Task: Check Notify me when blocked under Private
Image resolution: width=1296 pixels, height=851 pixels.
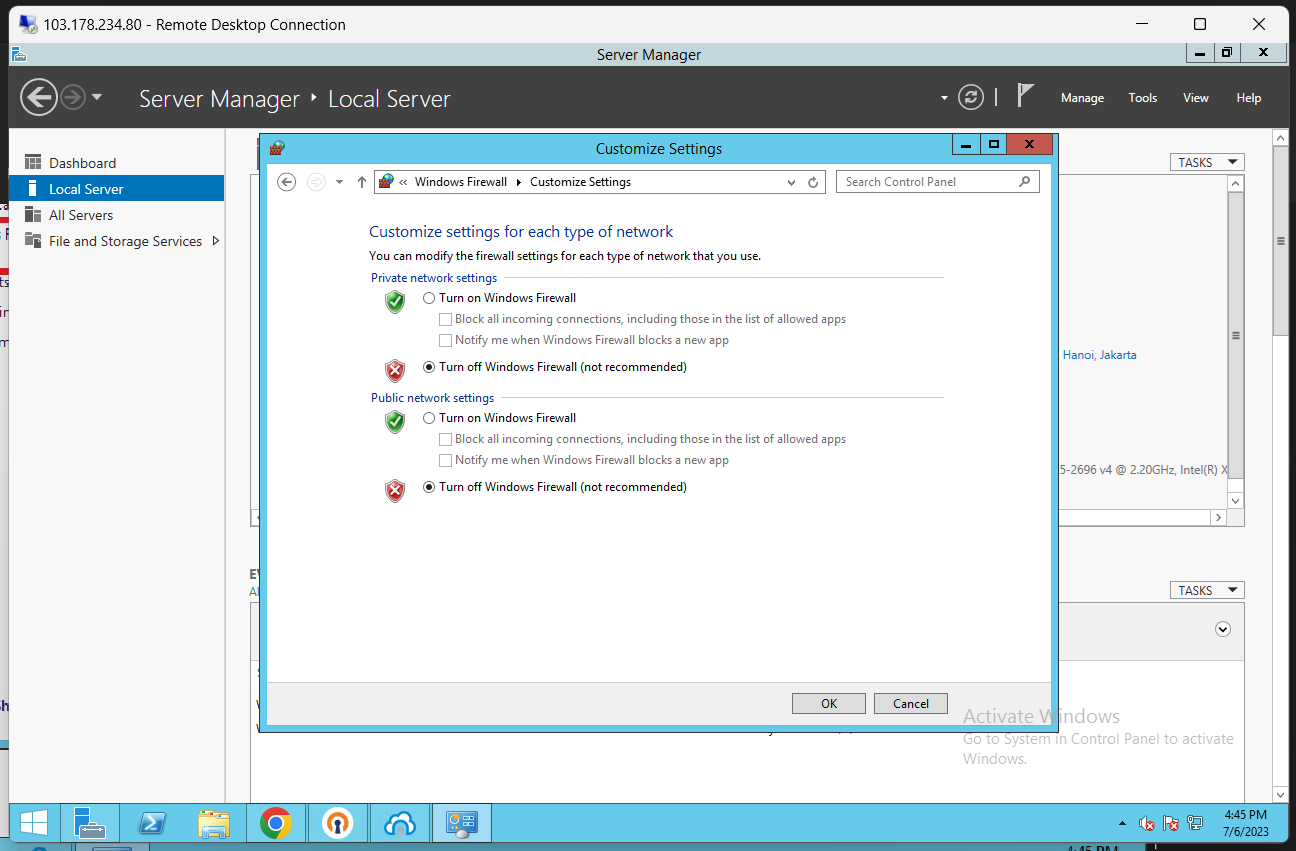Action: tap(445, 340)
